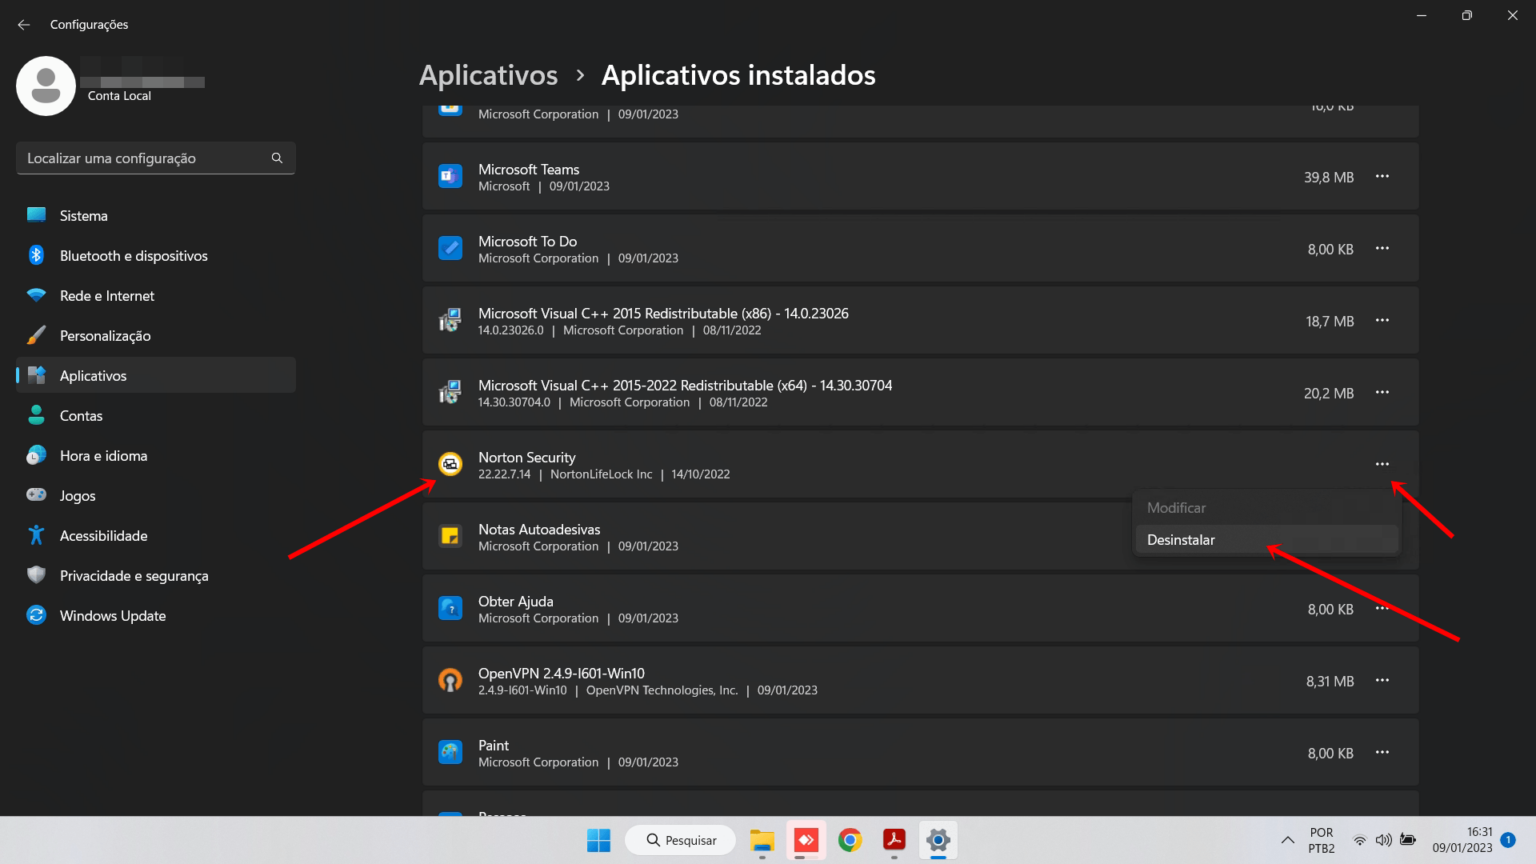Click the volume icon in system tray
Screen dimensions: 1536x864
1384,840
